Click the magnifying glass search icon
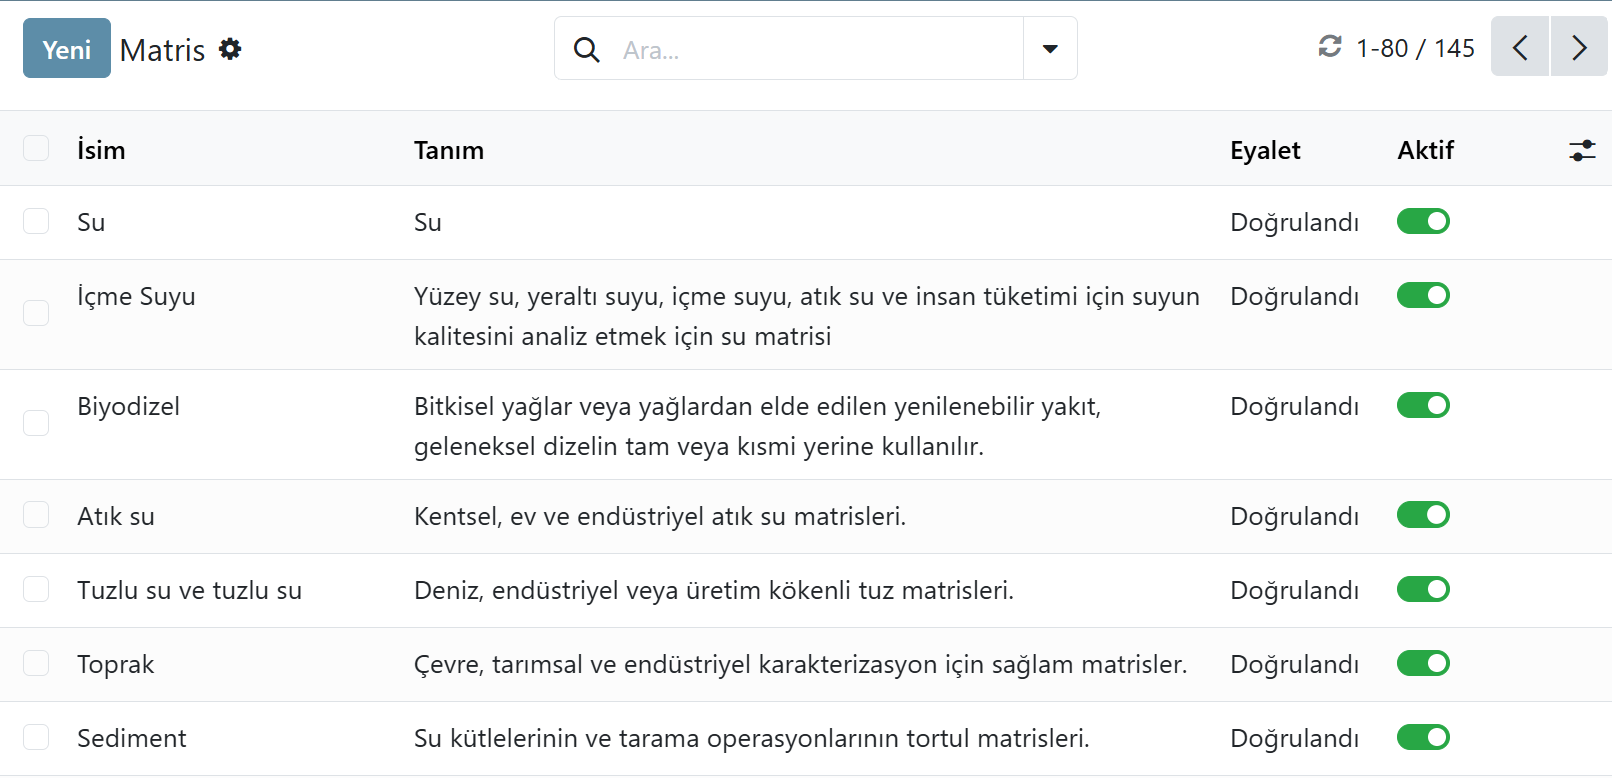The width and height of the screenshot is (1612, 778). click(587, 49)
